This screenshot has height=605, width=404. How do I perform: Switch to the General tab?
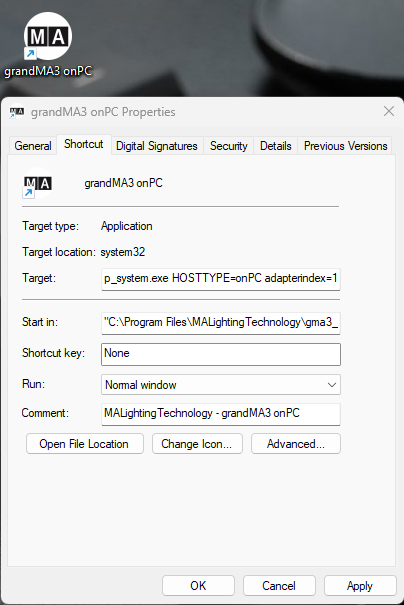click(33, 146)
